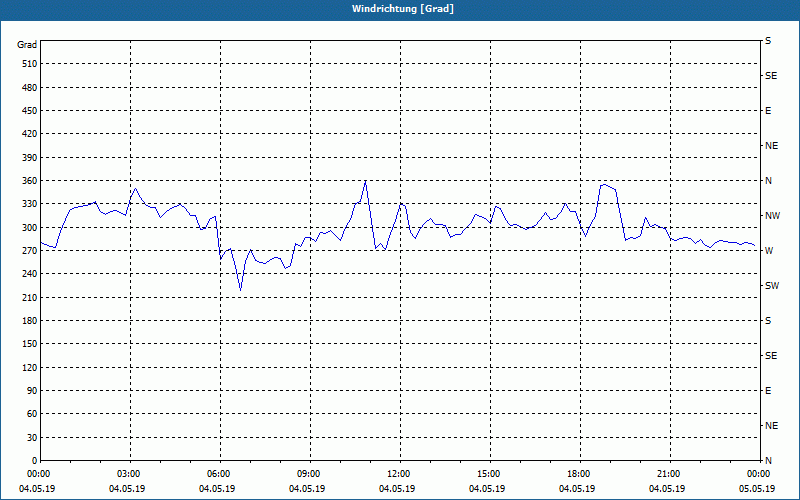
Task: Click the W compass label on the right axis
Action: [x=769, y=251]
